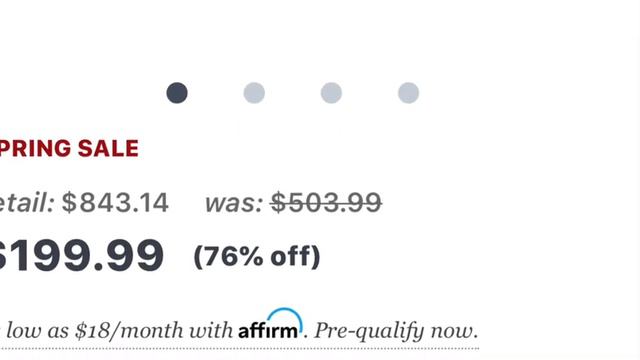Jump to the fourth carousel dot

coord(408,93)
